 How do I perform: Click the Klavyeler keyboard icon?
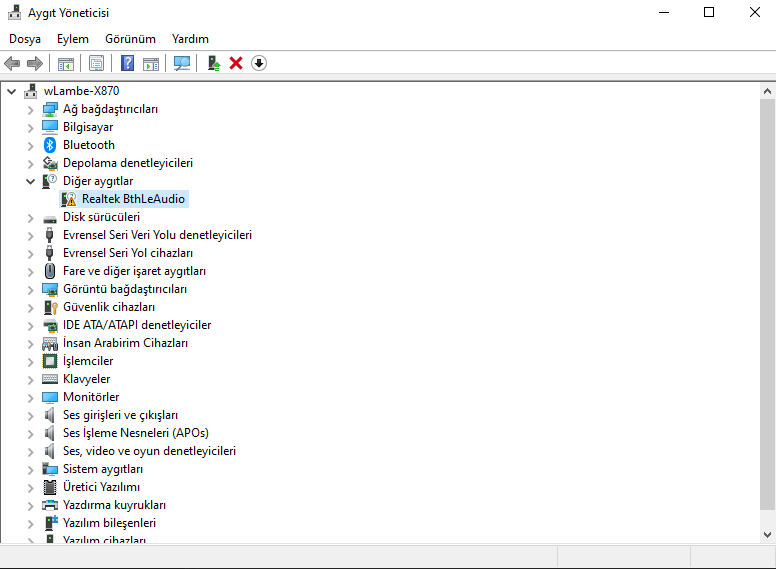click(x=50, y=379)
